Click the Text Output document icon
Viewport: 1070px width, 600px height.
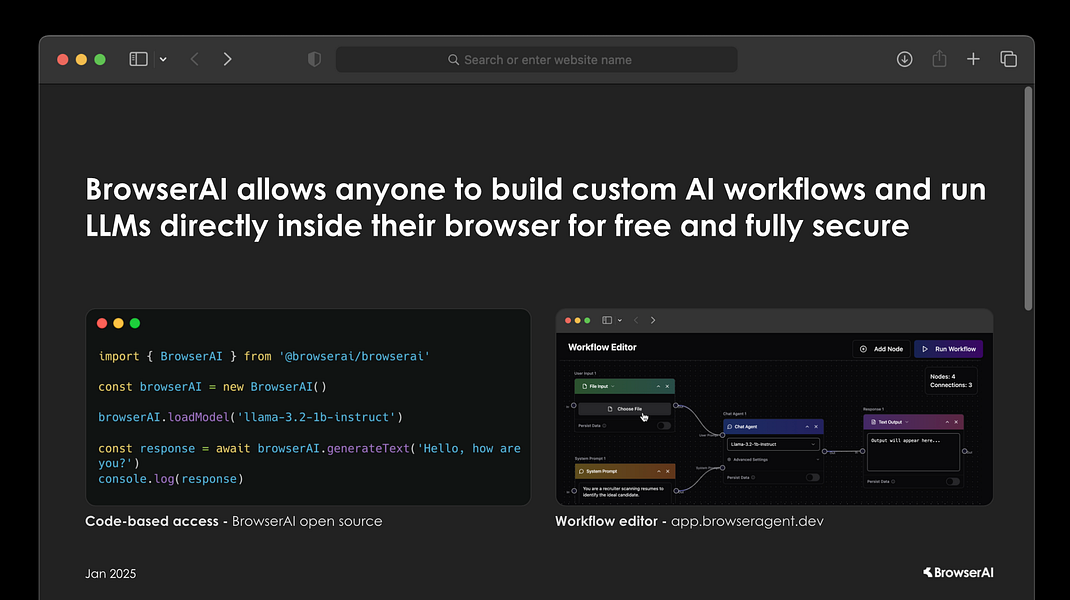click(x=875, y=422)
